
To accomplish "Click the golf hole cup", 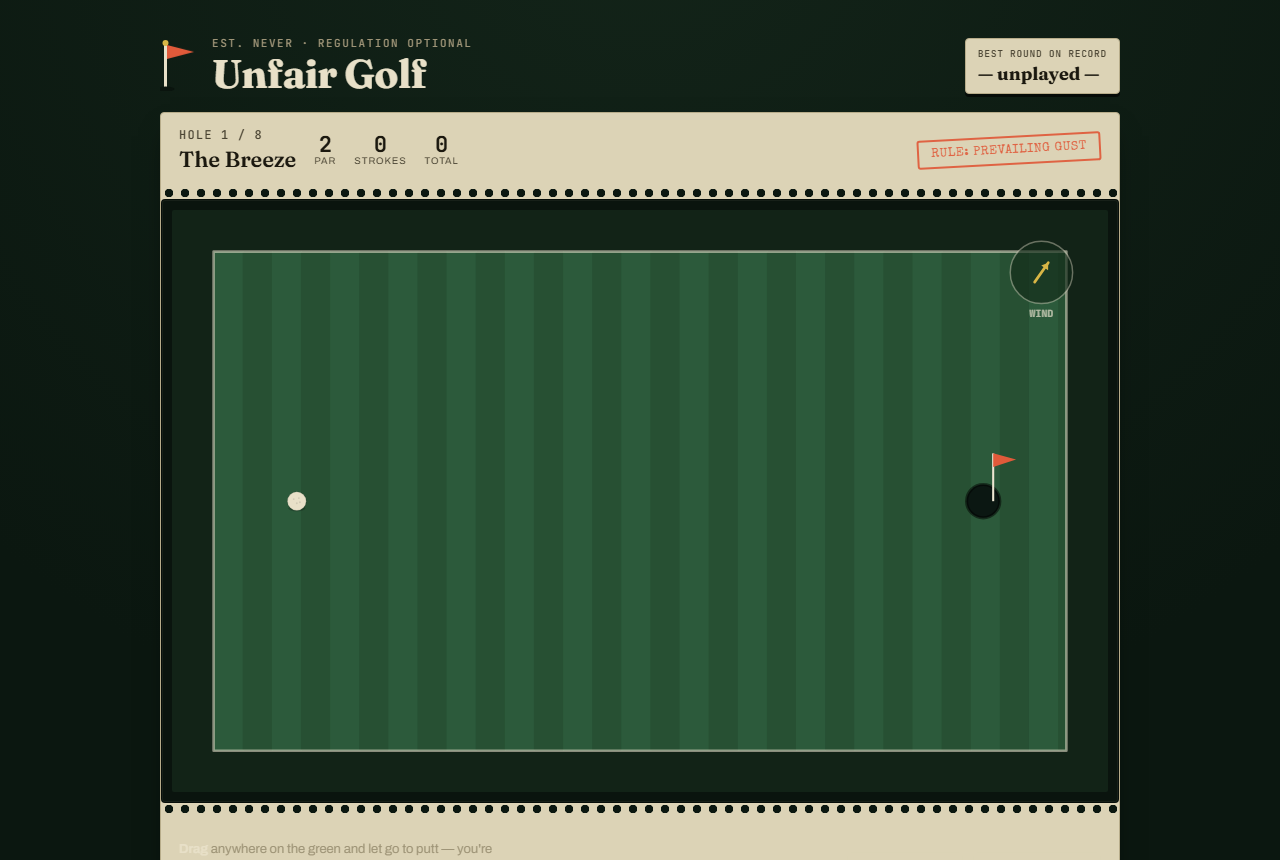I will tap(983, 501).
